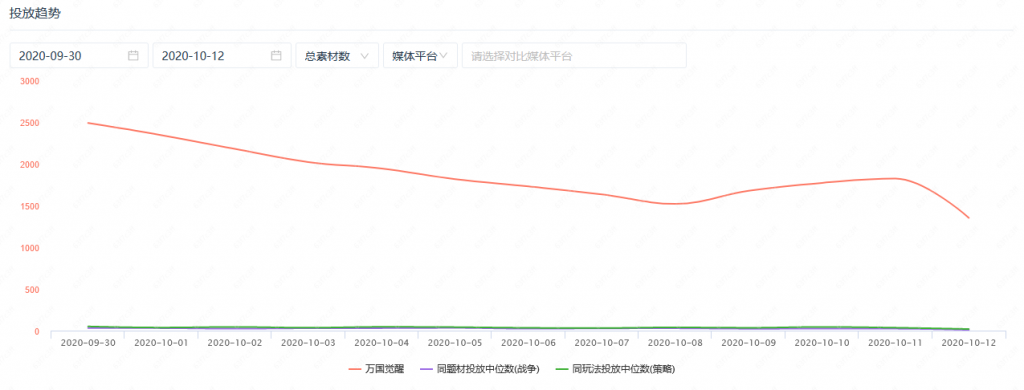Click x-axis label 2020-10-07
The image size is (1024, 390).
[601, 343]
